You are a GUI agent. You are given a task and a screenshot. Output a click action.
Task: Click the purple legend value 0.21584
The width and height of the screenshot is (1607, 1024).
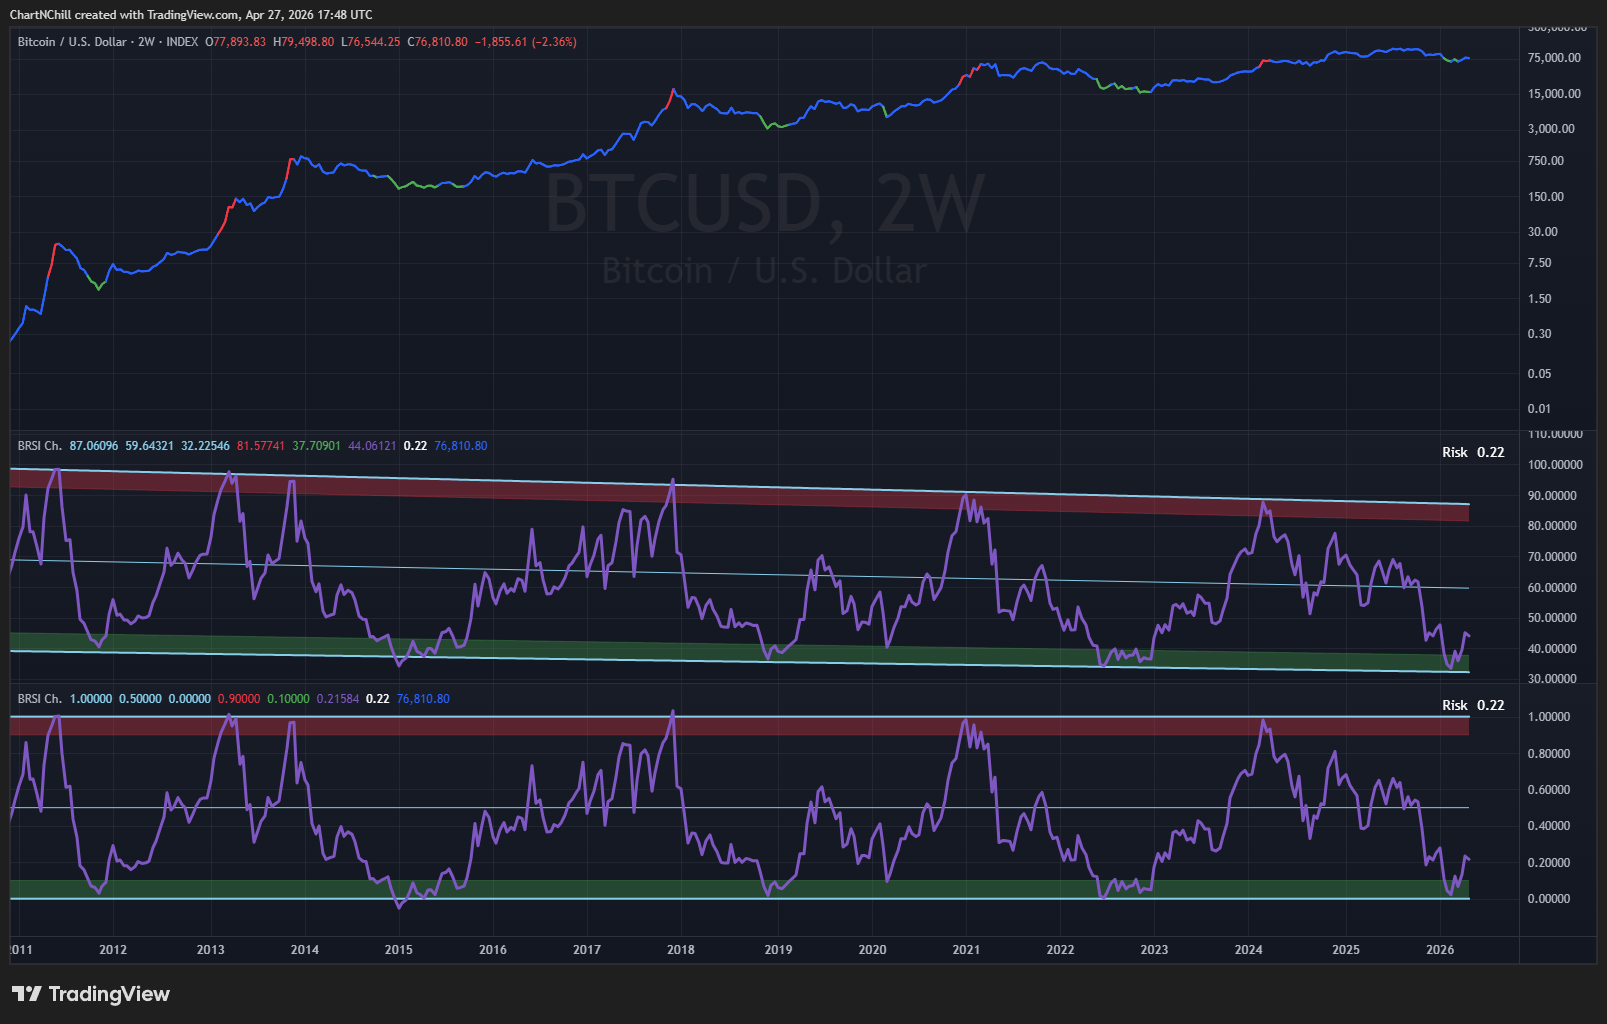pyautogui.click(x=338, y=699)
